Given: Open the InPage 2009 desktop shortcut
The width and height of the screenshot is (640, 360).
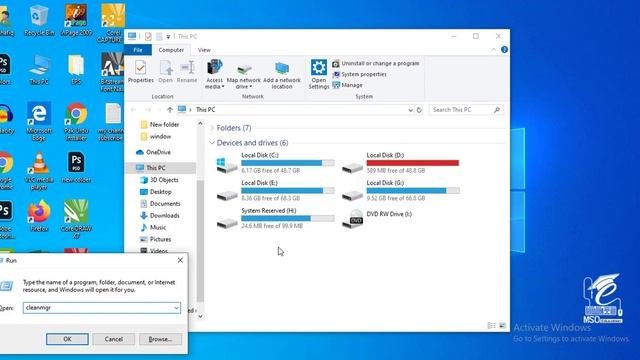Looking at the screenshot, I should pos(76,20).
